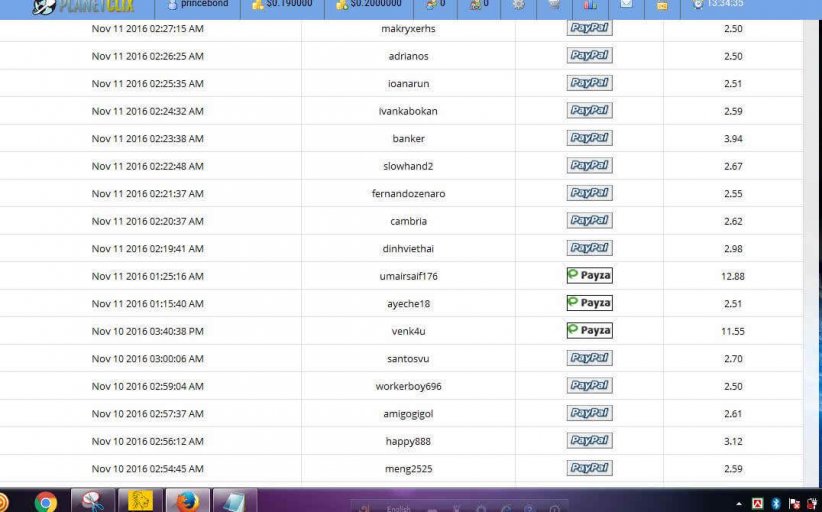This screenshot has height=512, width=822.
Task: Open the white envelope messages icon
Action: 626,5
